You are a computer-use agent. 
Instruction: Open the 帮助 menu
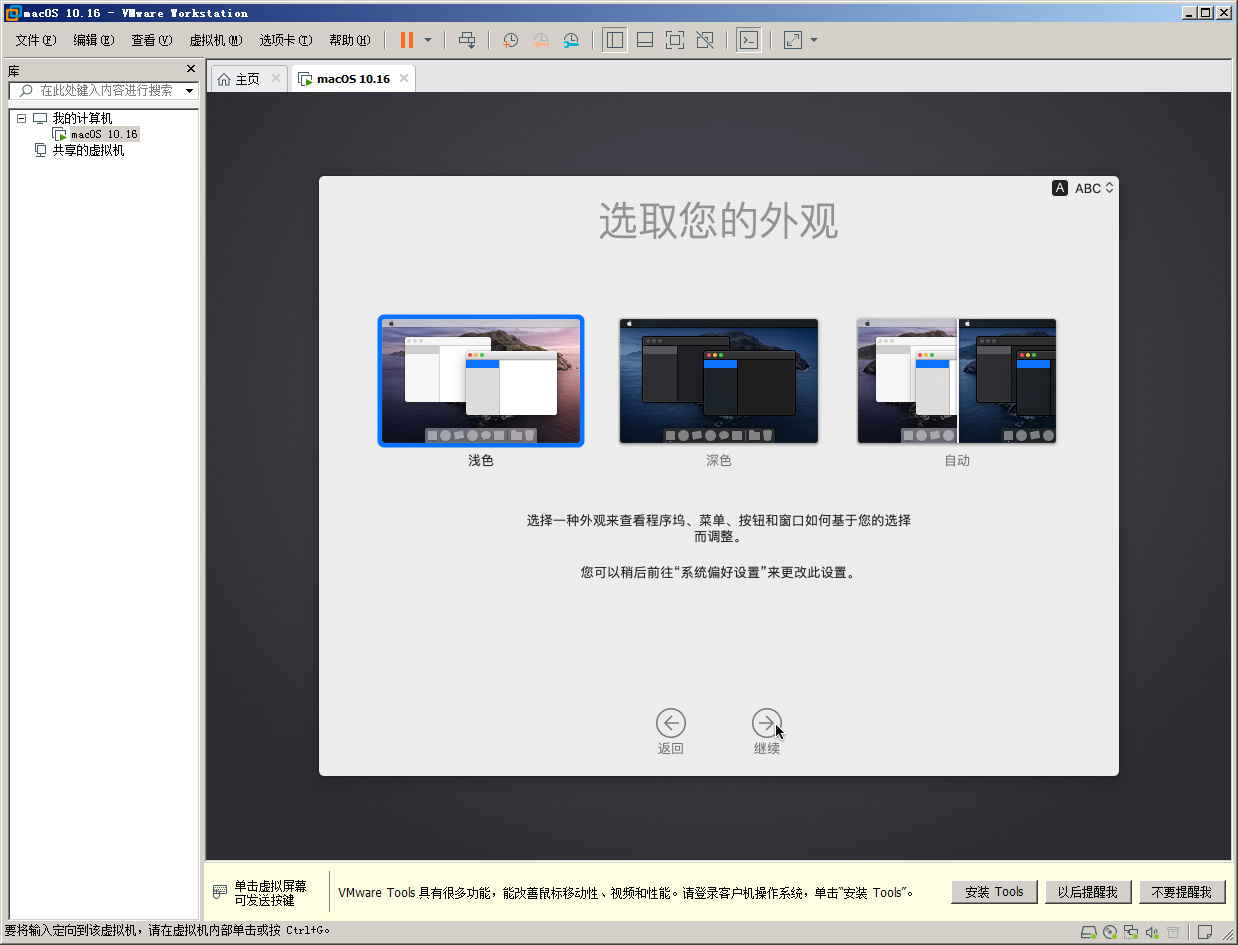[x=350, y=40]
